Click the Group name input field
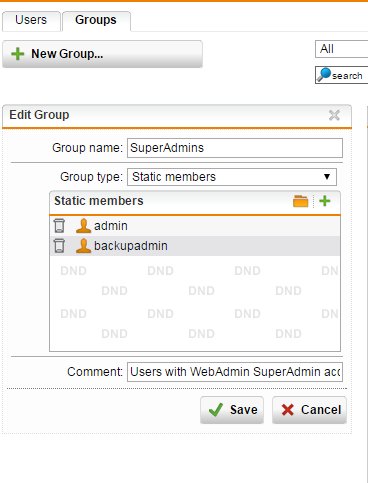This screenshot has height=483, width=368. 235,148
